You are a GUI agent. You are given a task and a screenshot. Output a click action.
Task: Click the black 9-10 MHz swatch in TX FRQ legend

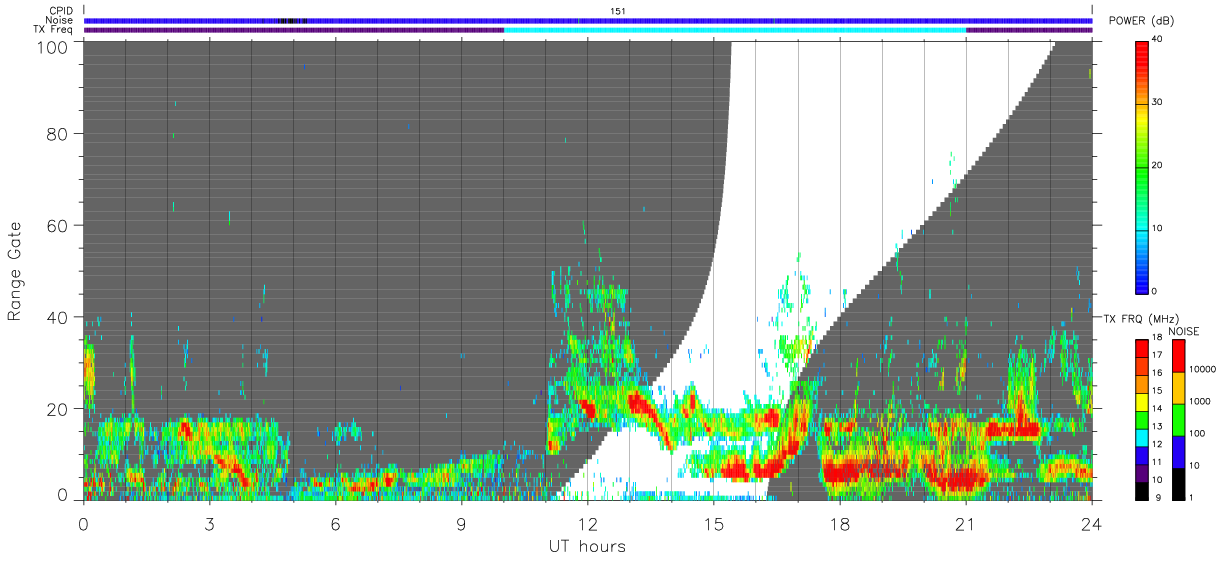[x=1142, y=491]
